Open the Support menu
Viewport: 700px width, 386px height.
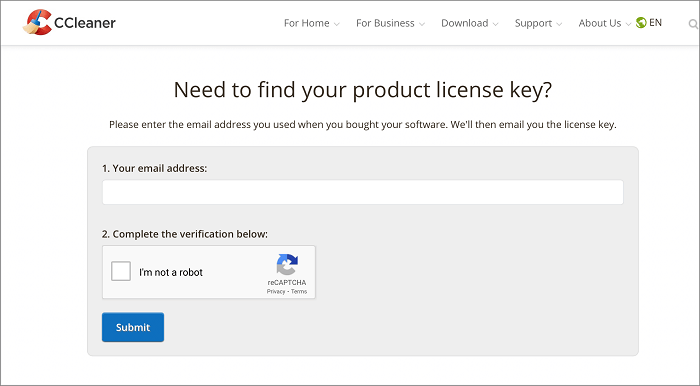tap(533, 23)
